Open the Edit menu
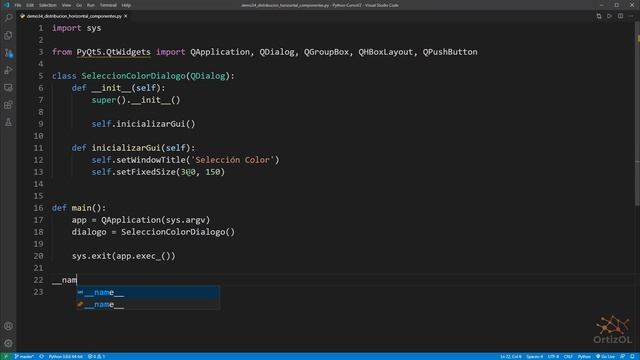 coord(30,5)
